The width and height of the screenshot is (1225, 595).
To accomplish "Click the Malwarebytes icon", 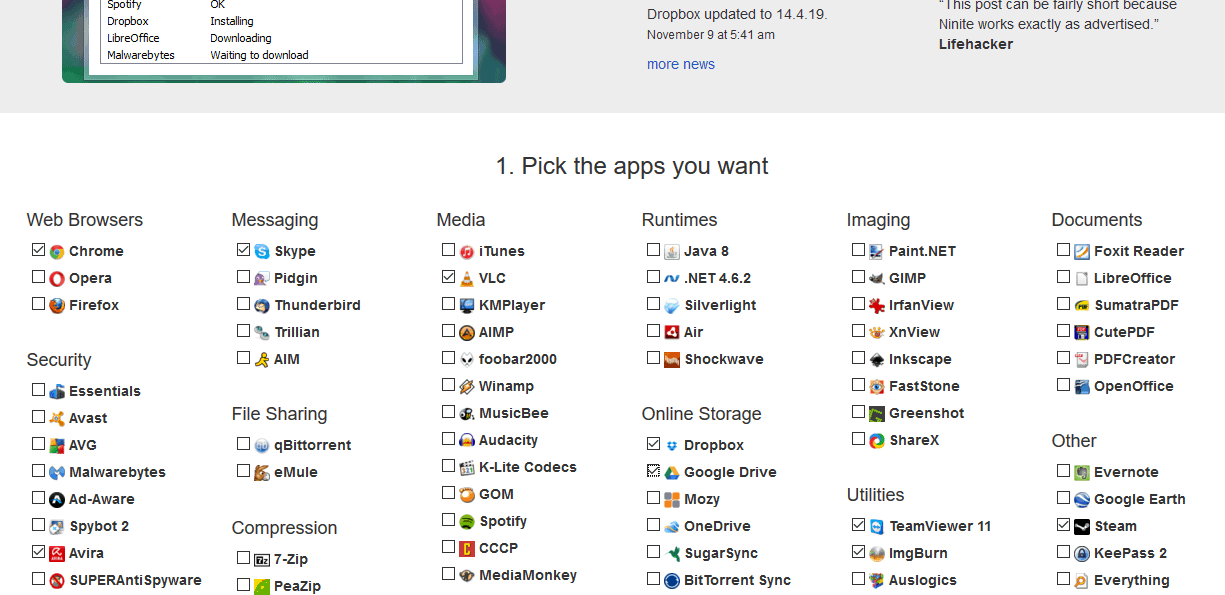I will (57, 473).
